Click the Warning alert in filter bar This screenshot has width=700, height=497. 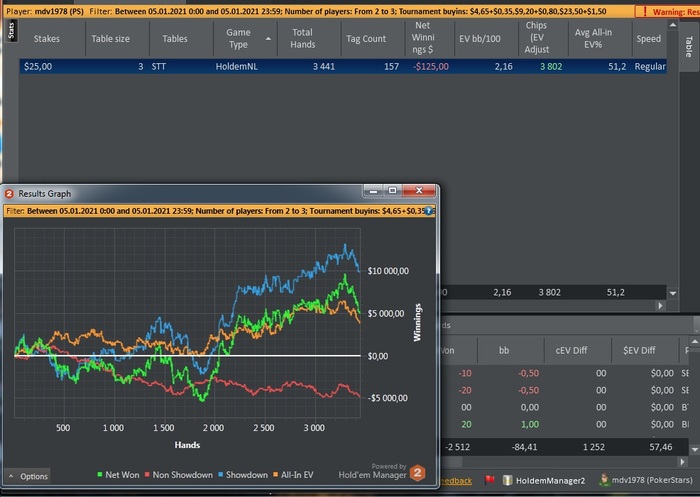(x=667, y=12)
